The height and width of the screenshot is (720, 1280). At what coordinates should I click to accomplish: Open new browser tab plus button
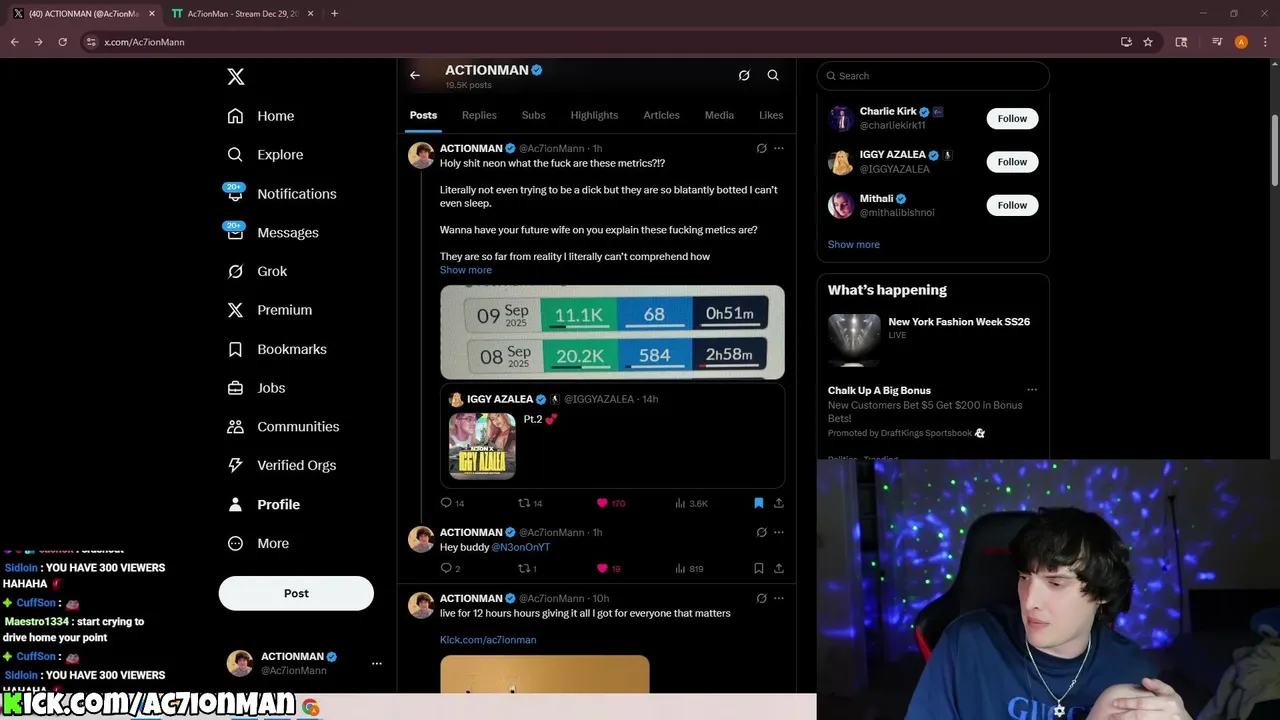(x=334, y=14)
